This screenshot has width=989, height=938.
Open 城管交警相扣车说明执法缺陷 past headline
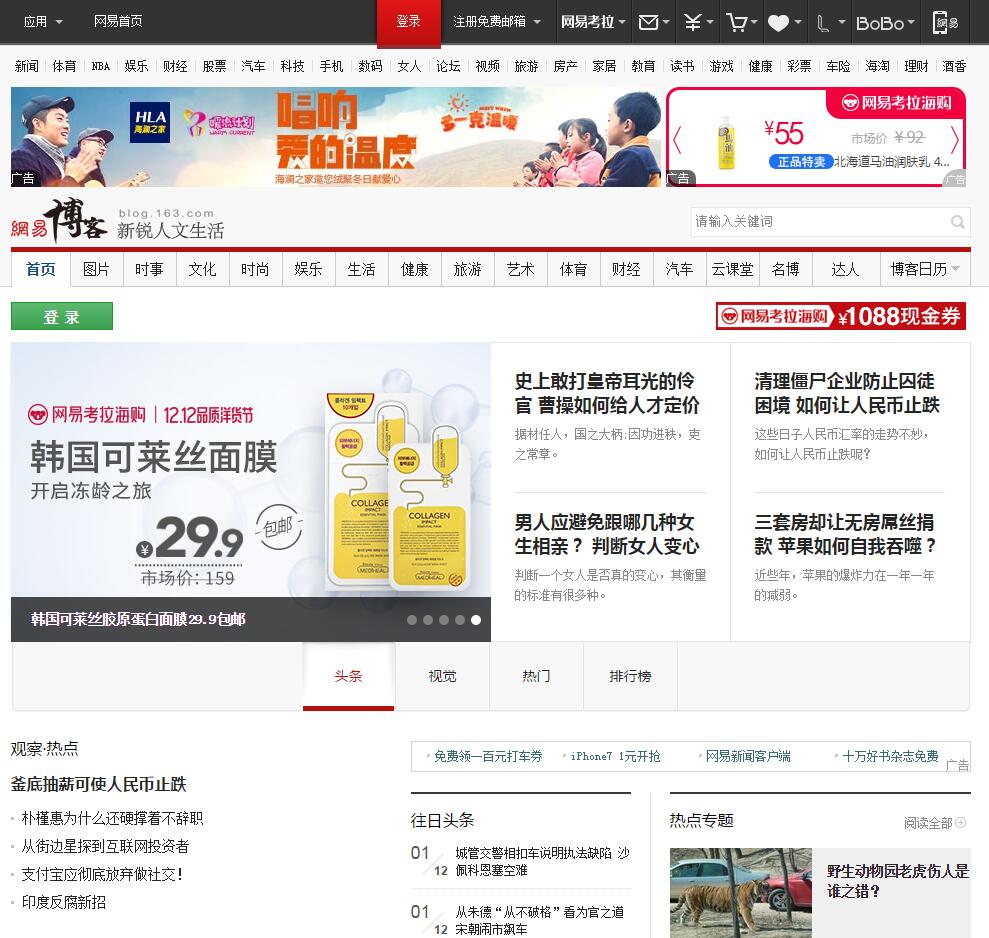click(x=542, y=862)
